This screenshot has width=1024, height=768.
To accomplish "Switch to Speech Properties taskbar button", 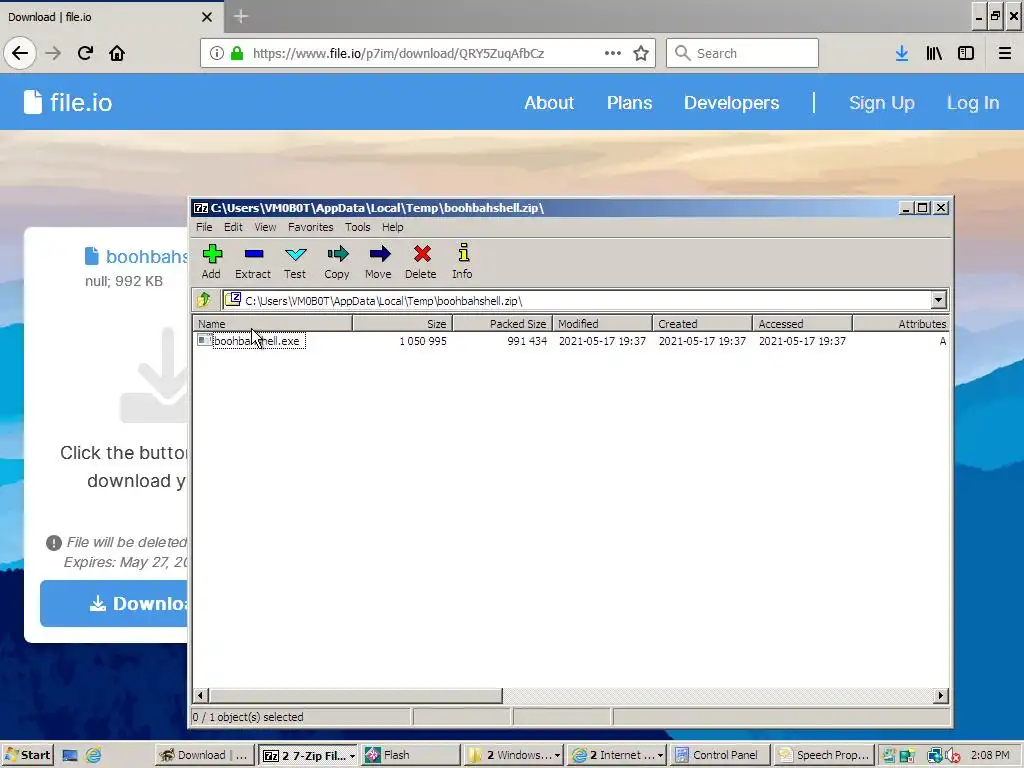I will (824, 756).
